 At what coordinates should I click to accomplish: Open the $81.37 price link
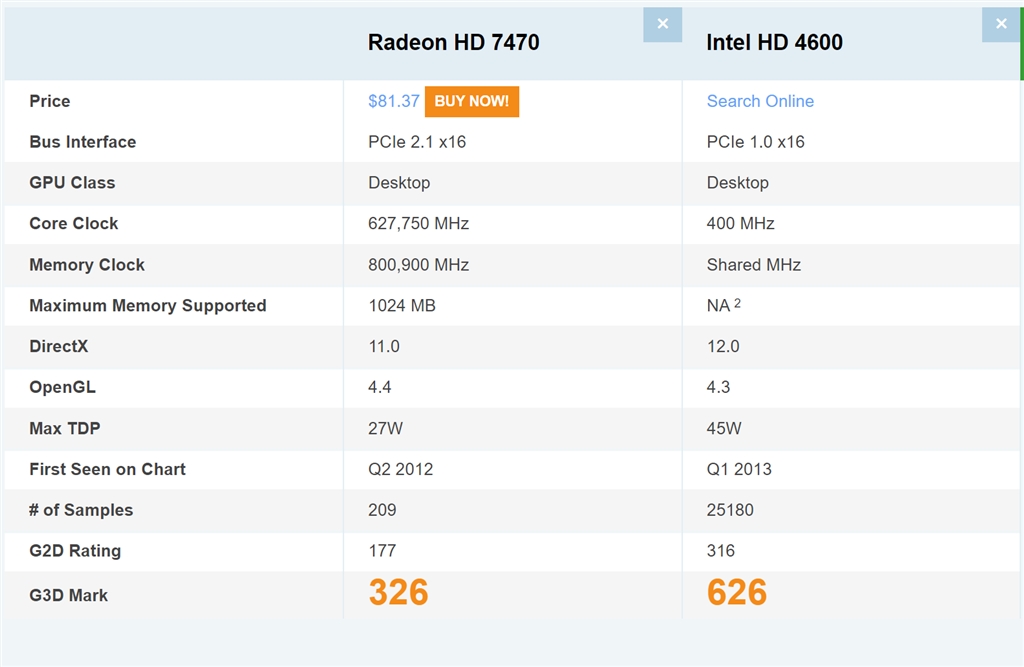coord(394,101)
